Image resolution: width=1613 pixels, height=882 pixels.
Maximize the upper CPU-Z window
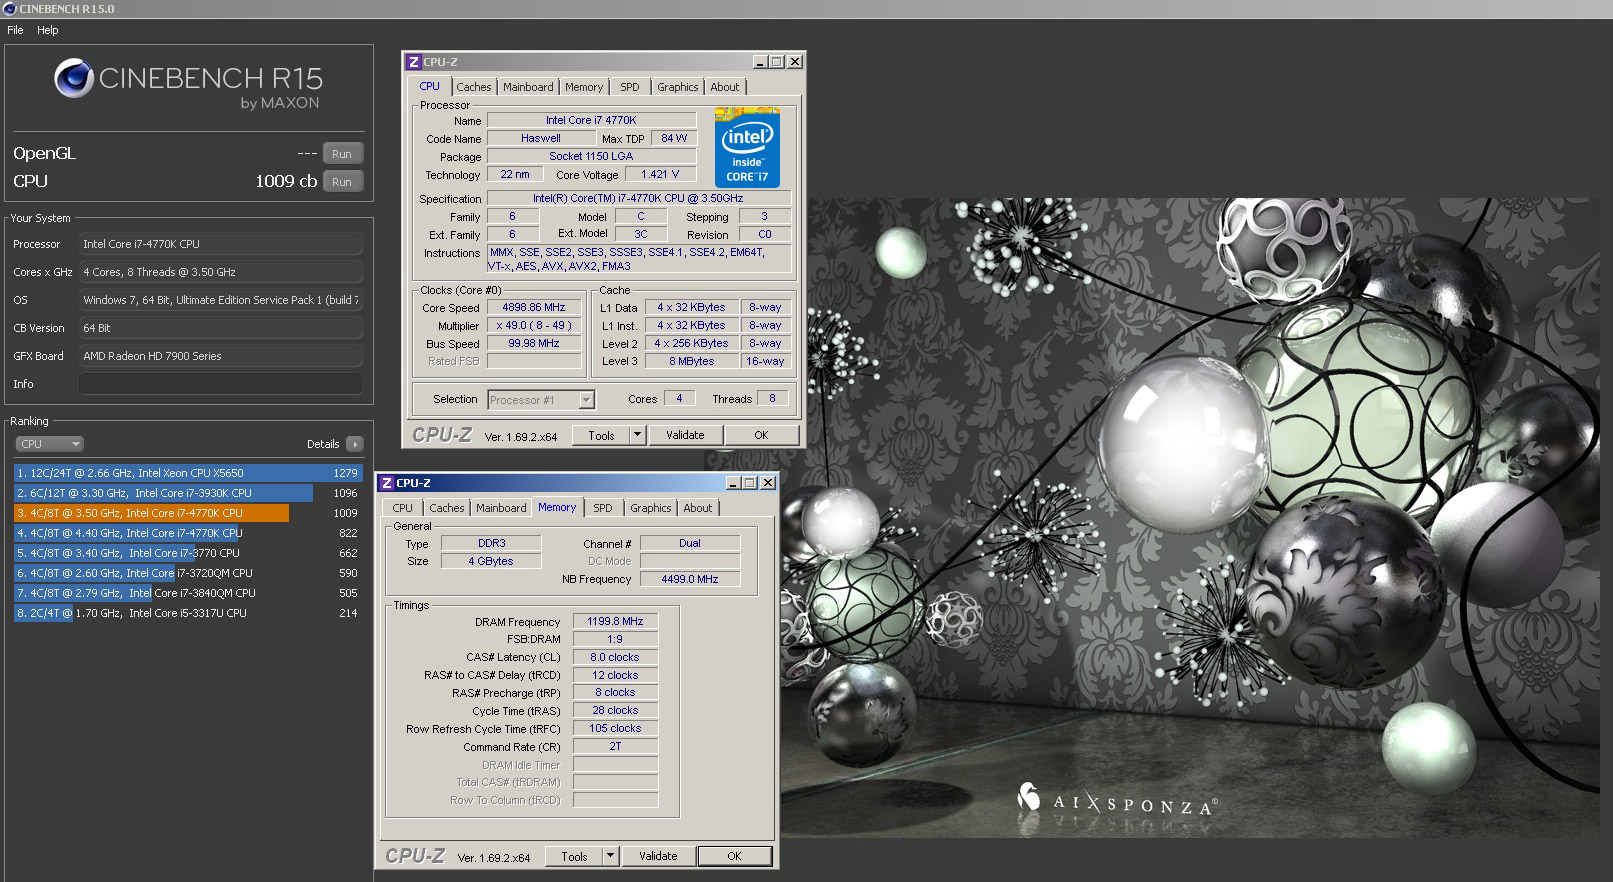[777, 62]
